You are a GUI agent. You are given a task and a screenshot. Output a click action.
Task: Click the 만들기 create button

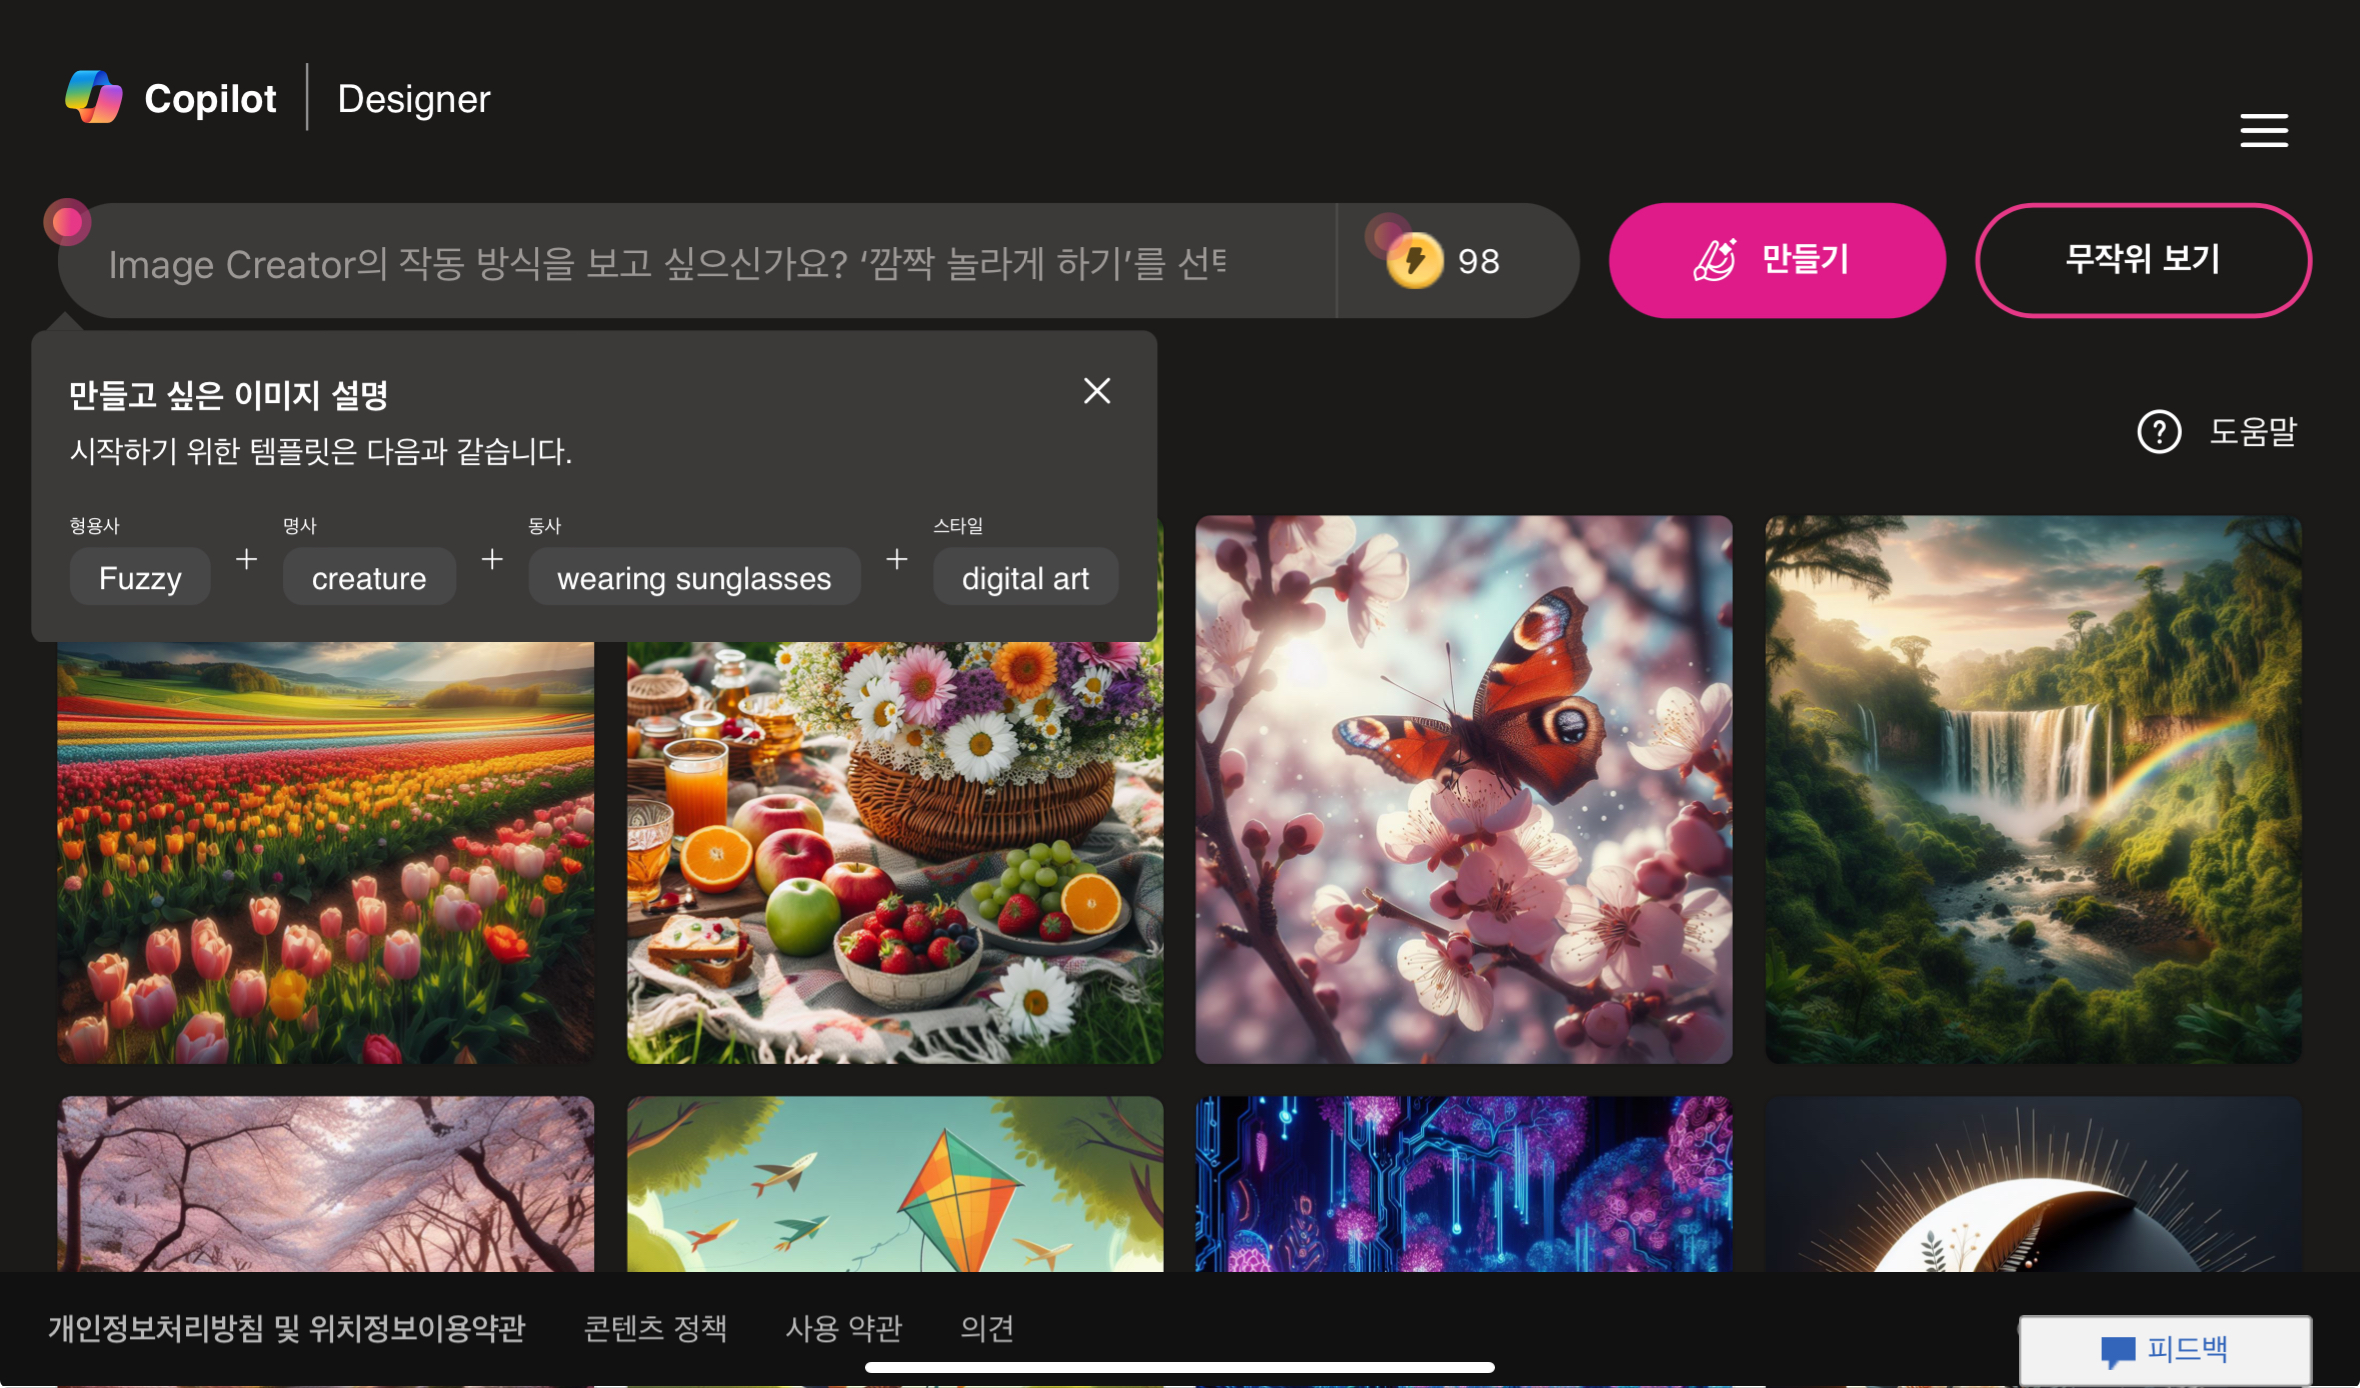(1777, 260)
